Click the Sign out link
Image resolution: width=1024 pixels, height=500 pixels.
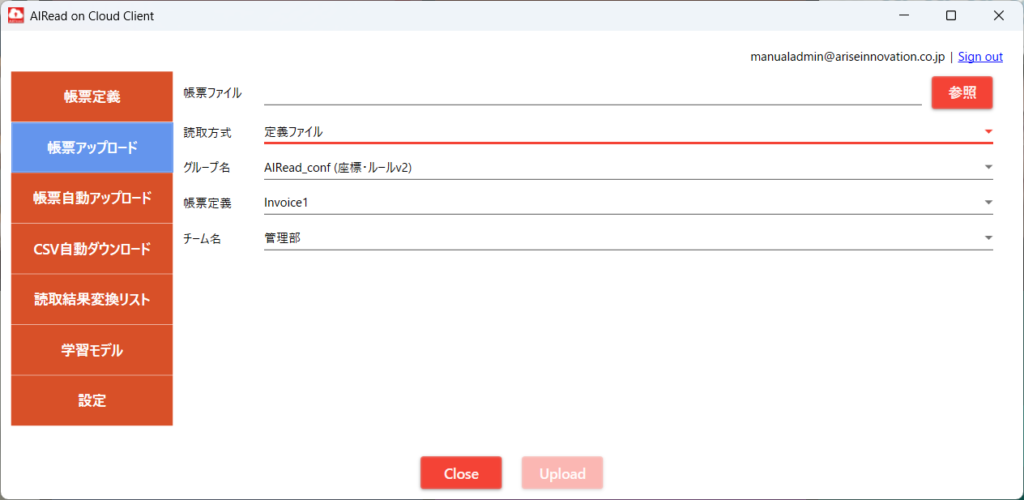click(x=980, y=57)
